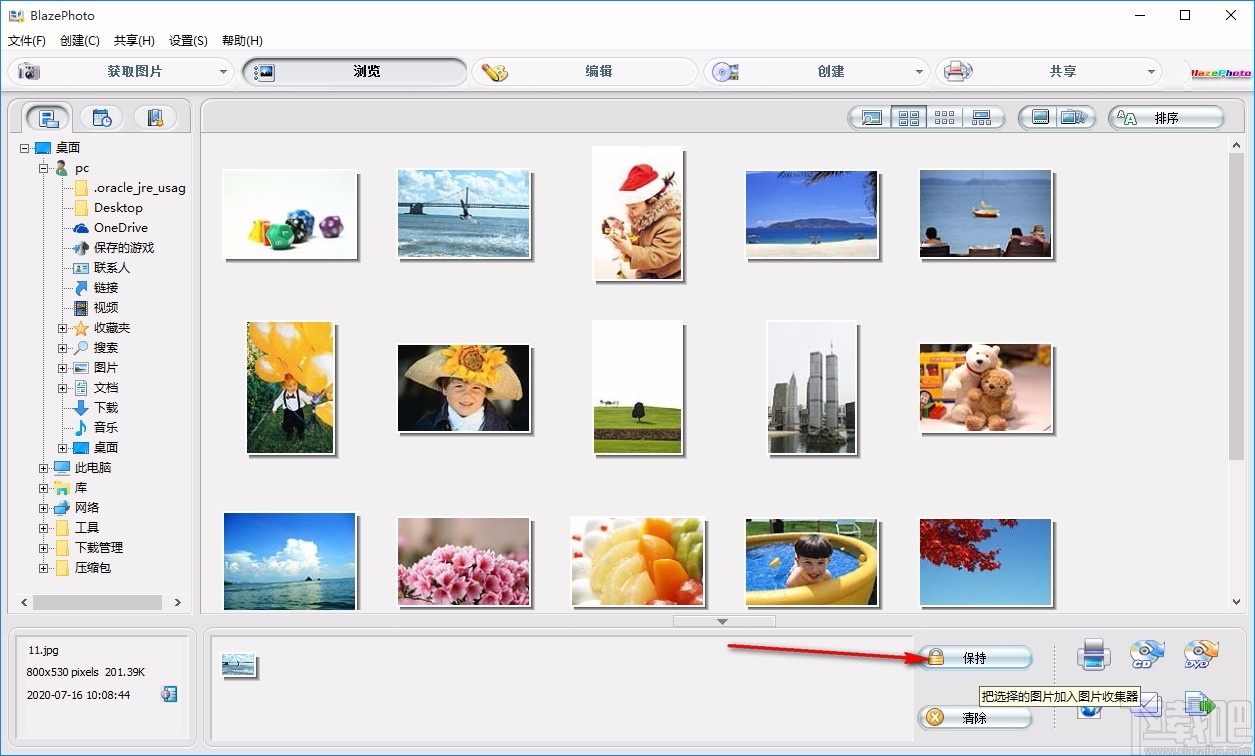Click the export document icon with green arrow
The image size is (1255, 756).
point(1200,704)
